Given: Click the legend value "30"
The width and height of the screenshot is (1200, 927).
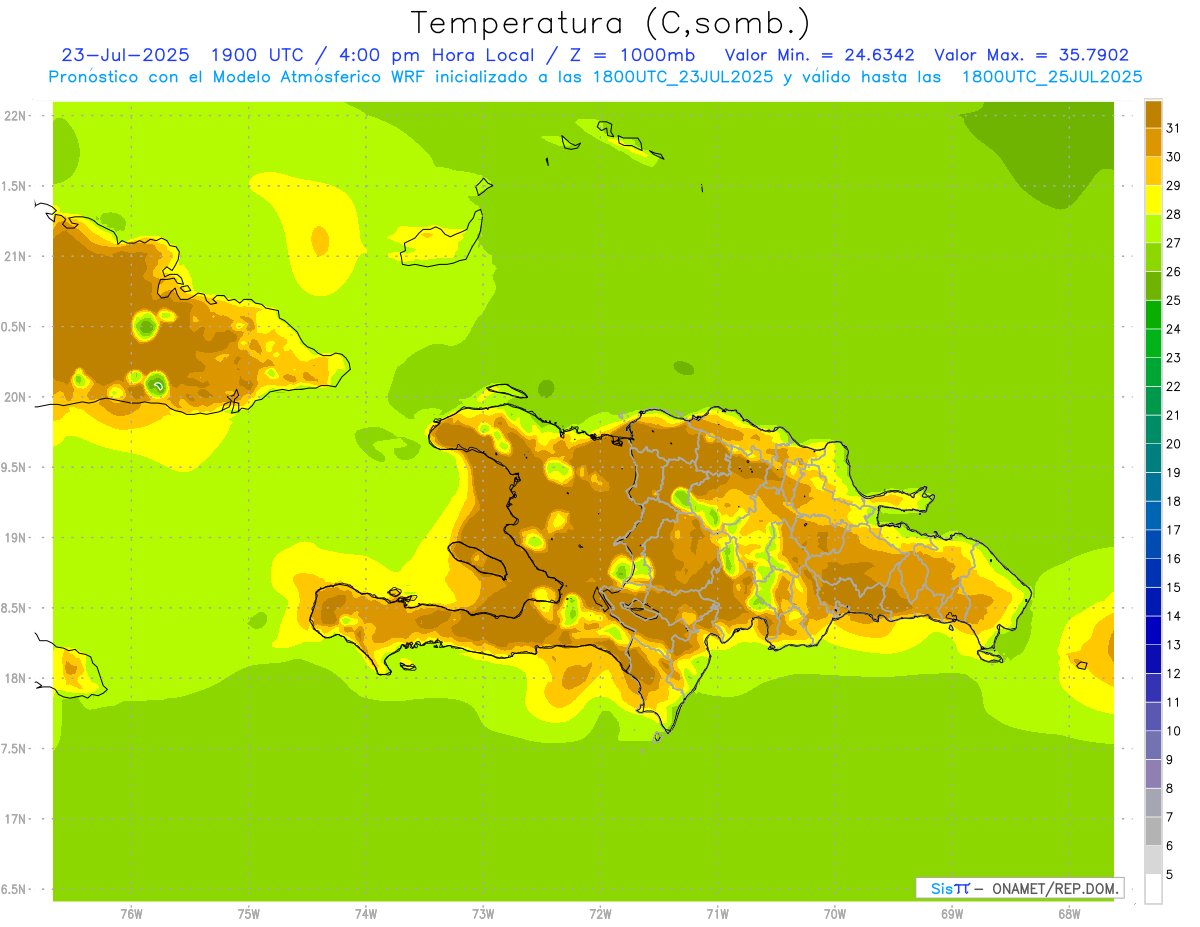Looking at the screenshot, I should [x=1173, y=157].
